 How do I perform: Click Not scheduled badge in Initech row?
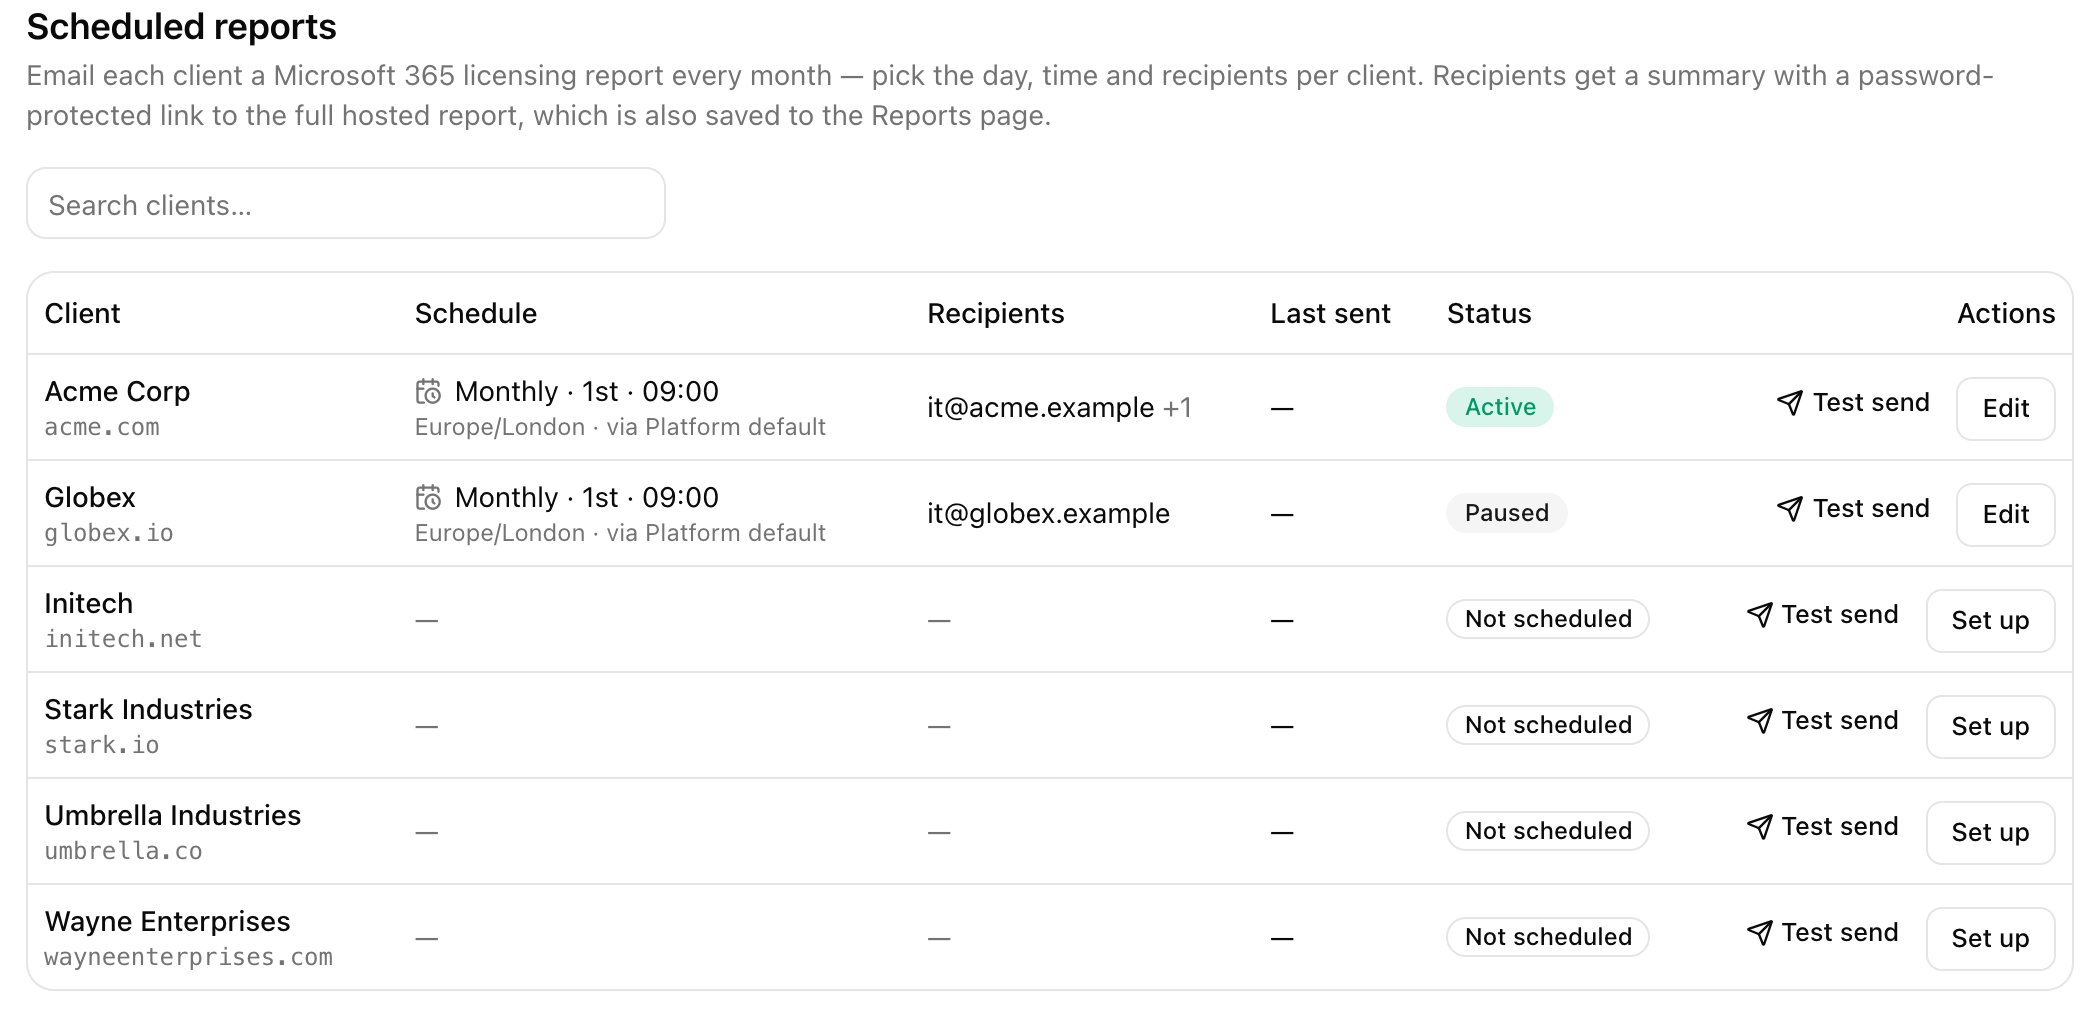[1548, 619]
